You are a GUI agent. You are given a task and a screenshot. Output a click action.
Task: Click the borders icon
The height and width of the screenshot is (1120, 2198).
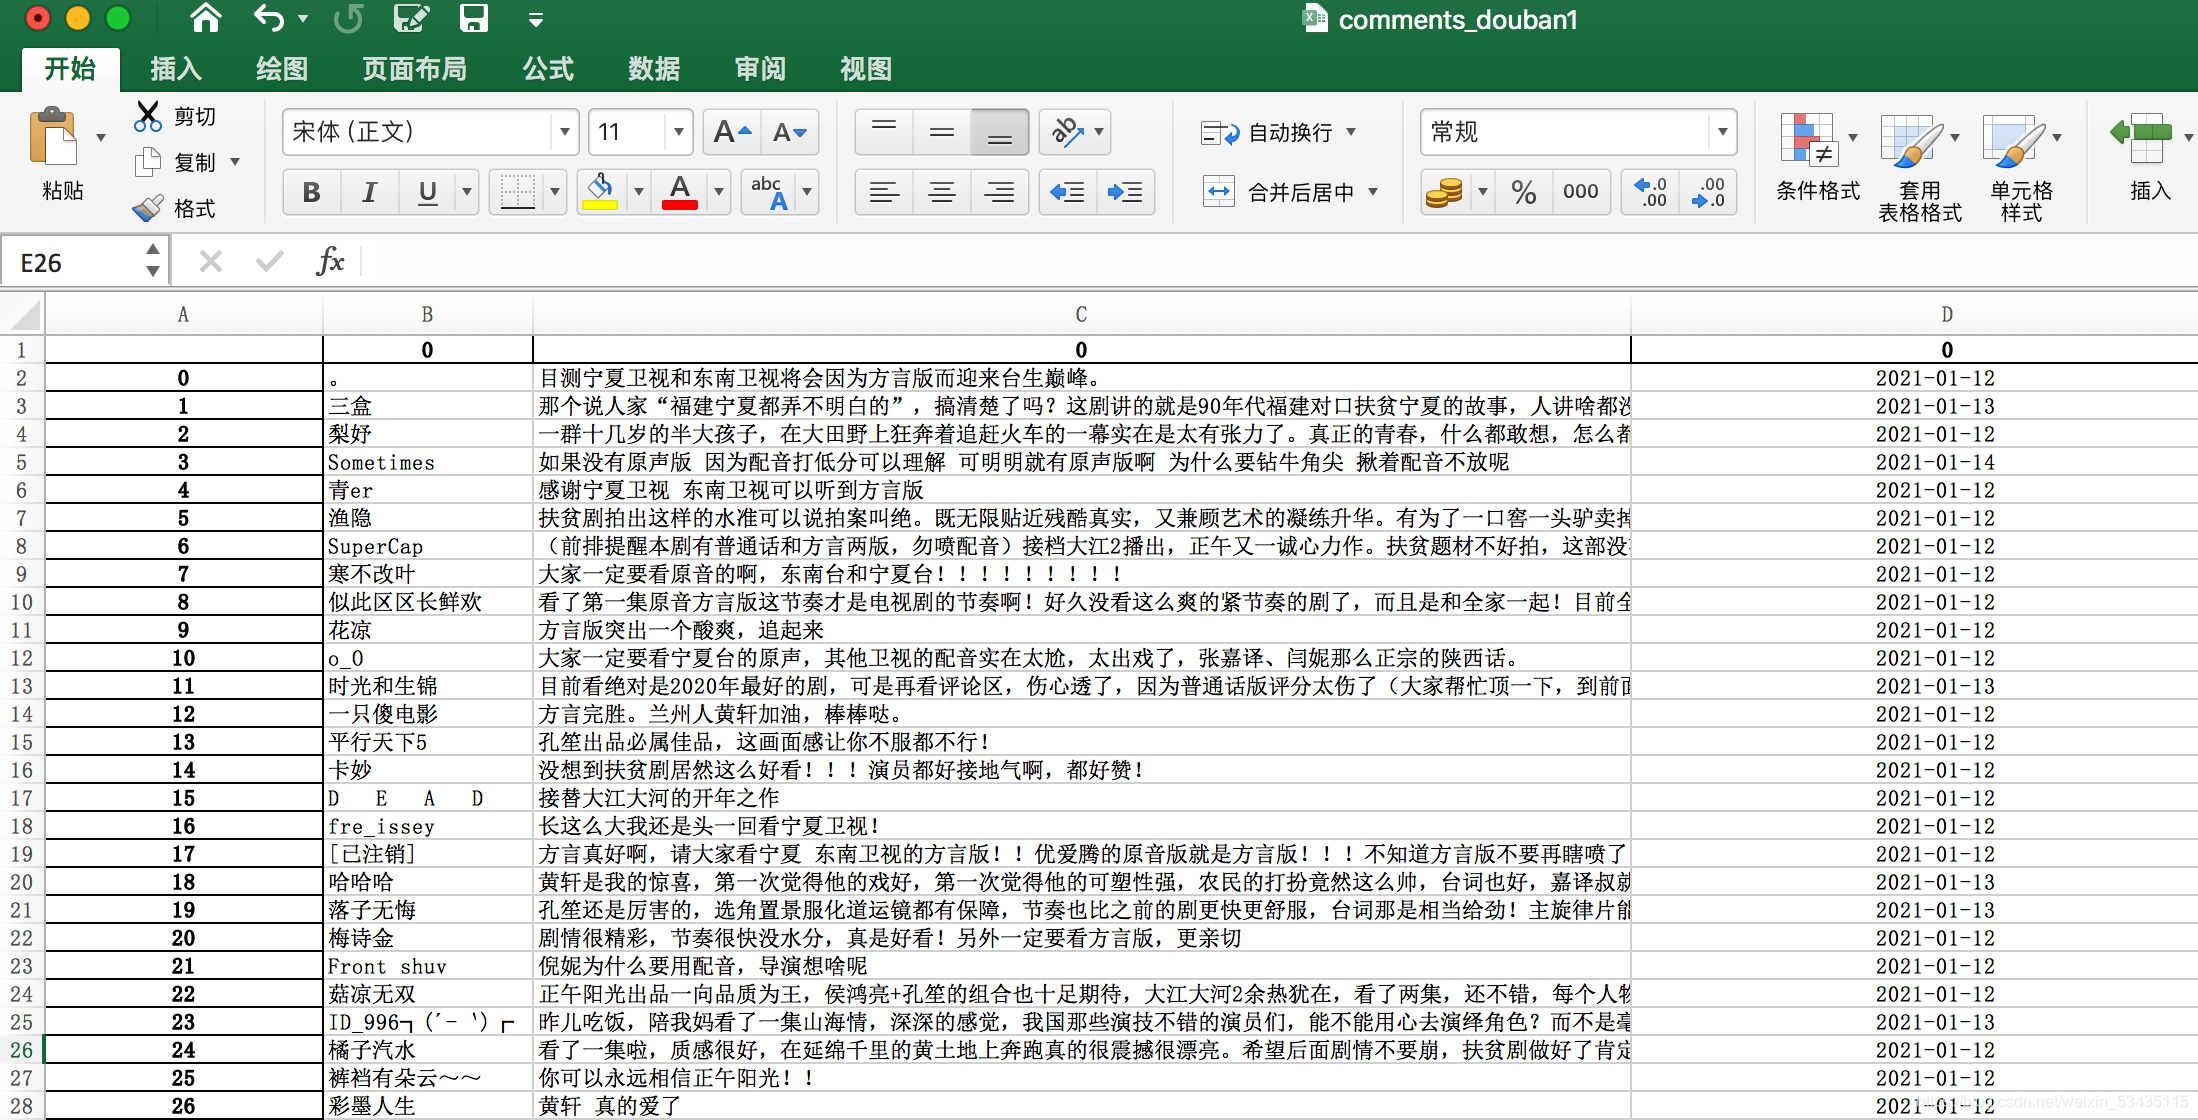[x=517, y=191]
